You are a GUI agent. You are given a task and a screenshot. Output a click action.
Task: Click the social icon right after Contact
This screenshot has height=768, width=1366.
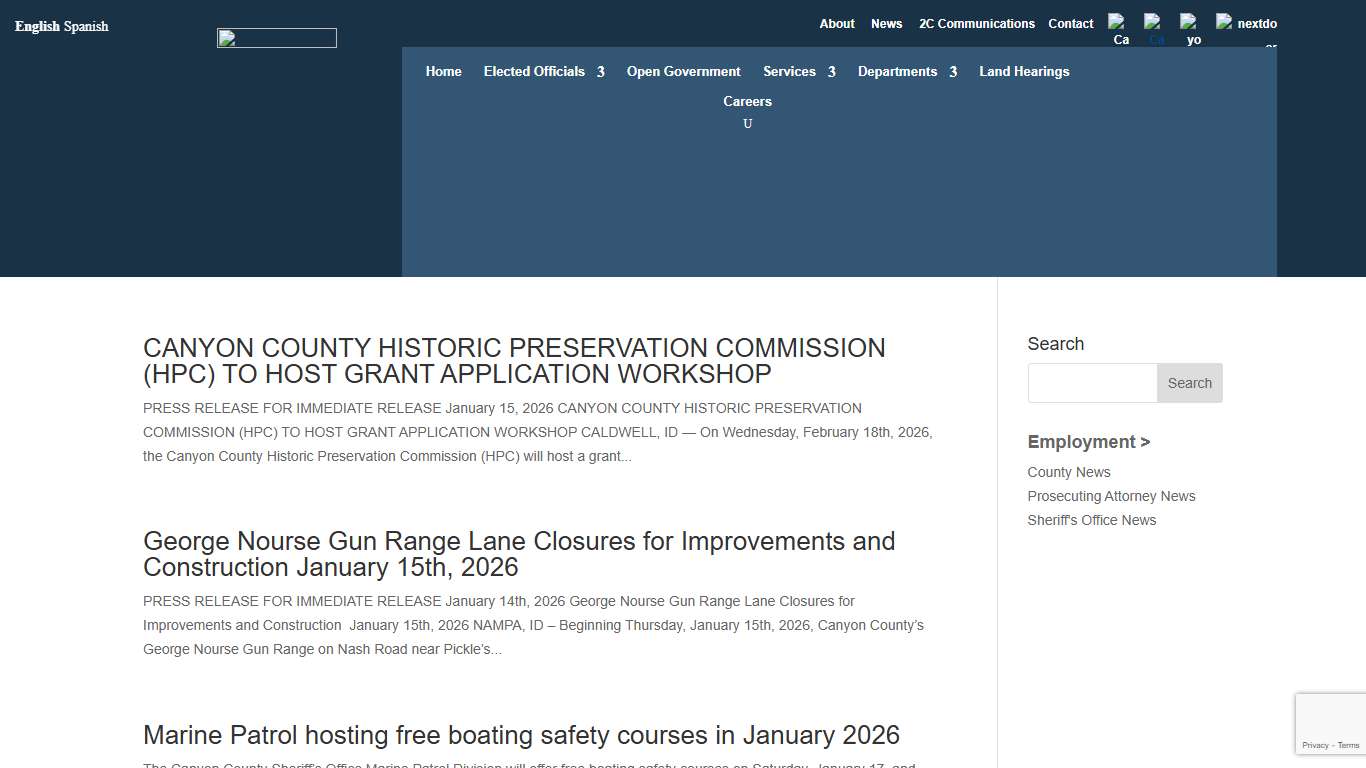click(1120, 29)
